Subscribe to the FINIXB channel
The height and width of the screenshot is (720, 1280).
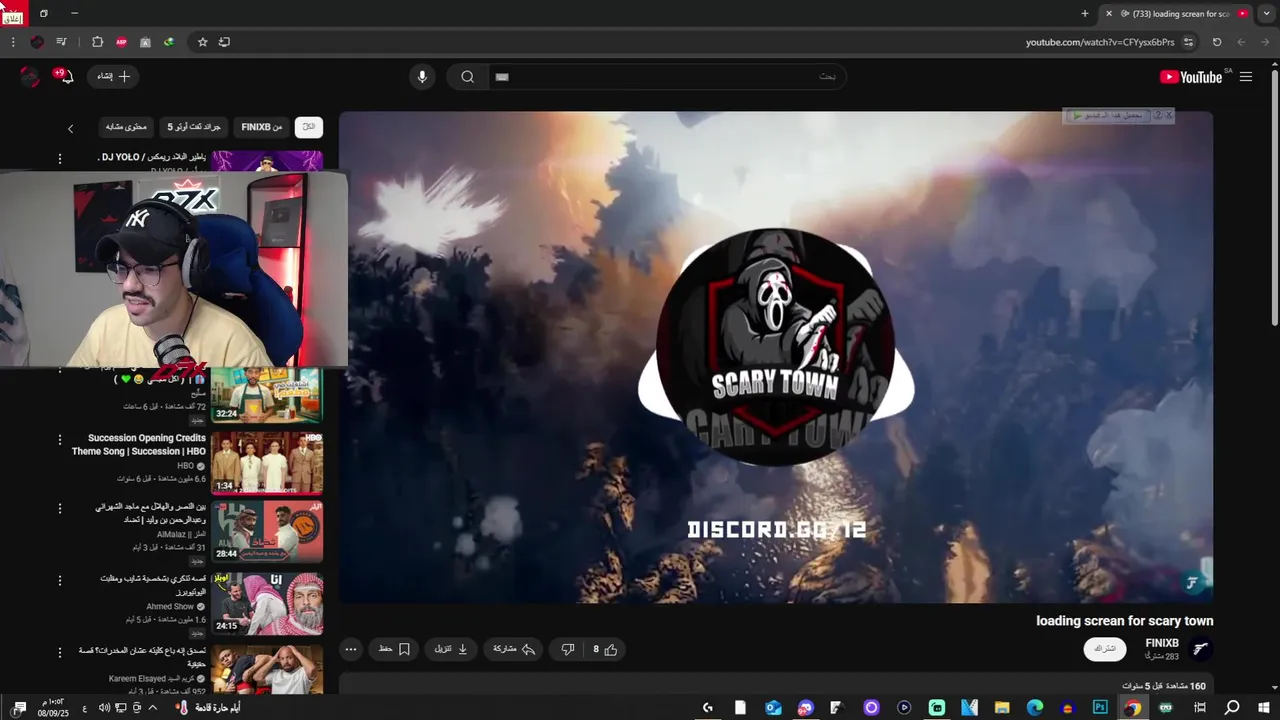(x=1104, y=649)
